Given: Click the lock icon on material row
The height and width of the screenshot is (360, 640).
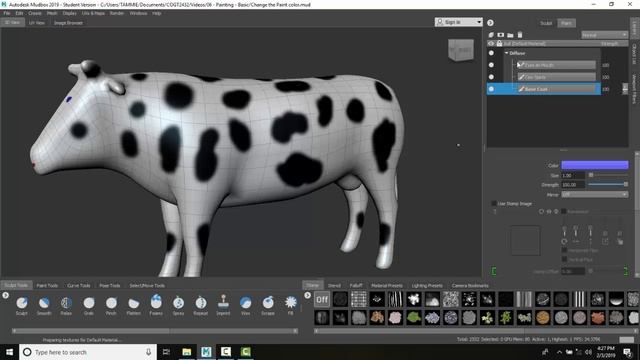Looking at the screenshot, I should (499, 43).
